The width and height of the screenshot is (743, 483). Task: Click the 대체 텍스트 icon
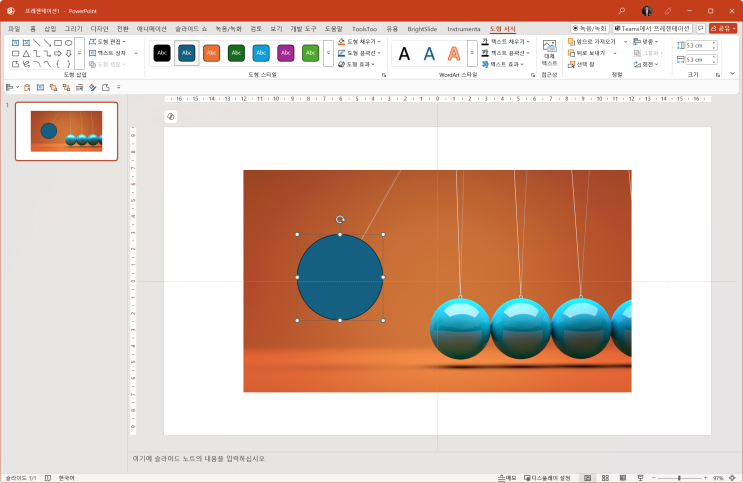(x=549, y=52)
